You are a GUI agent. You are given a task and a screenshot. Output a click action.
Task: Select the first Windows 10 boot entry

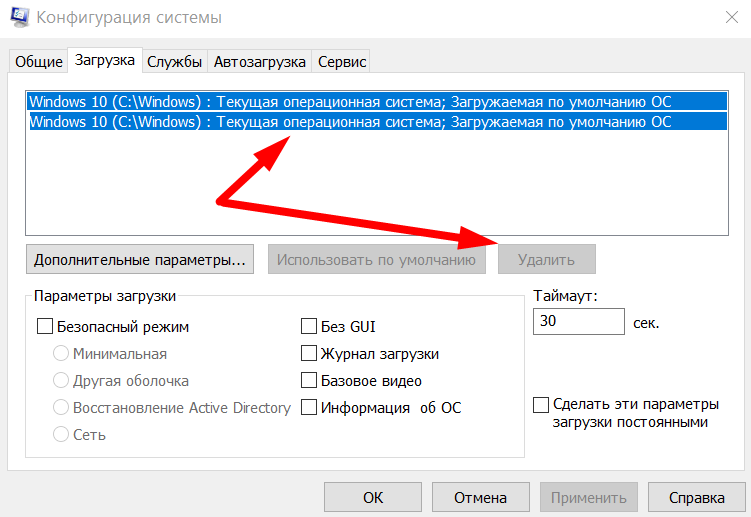coord(377,102)
